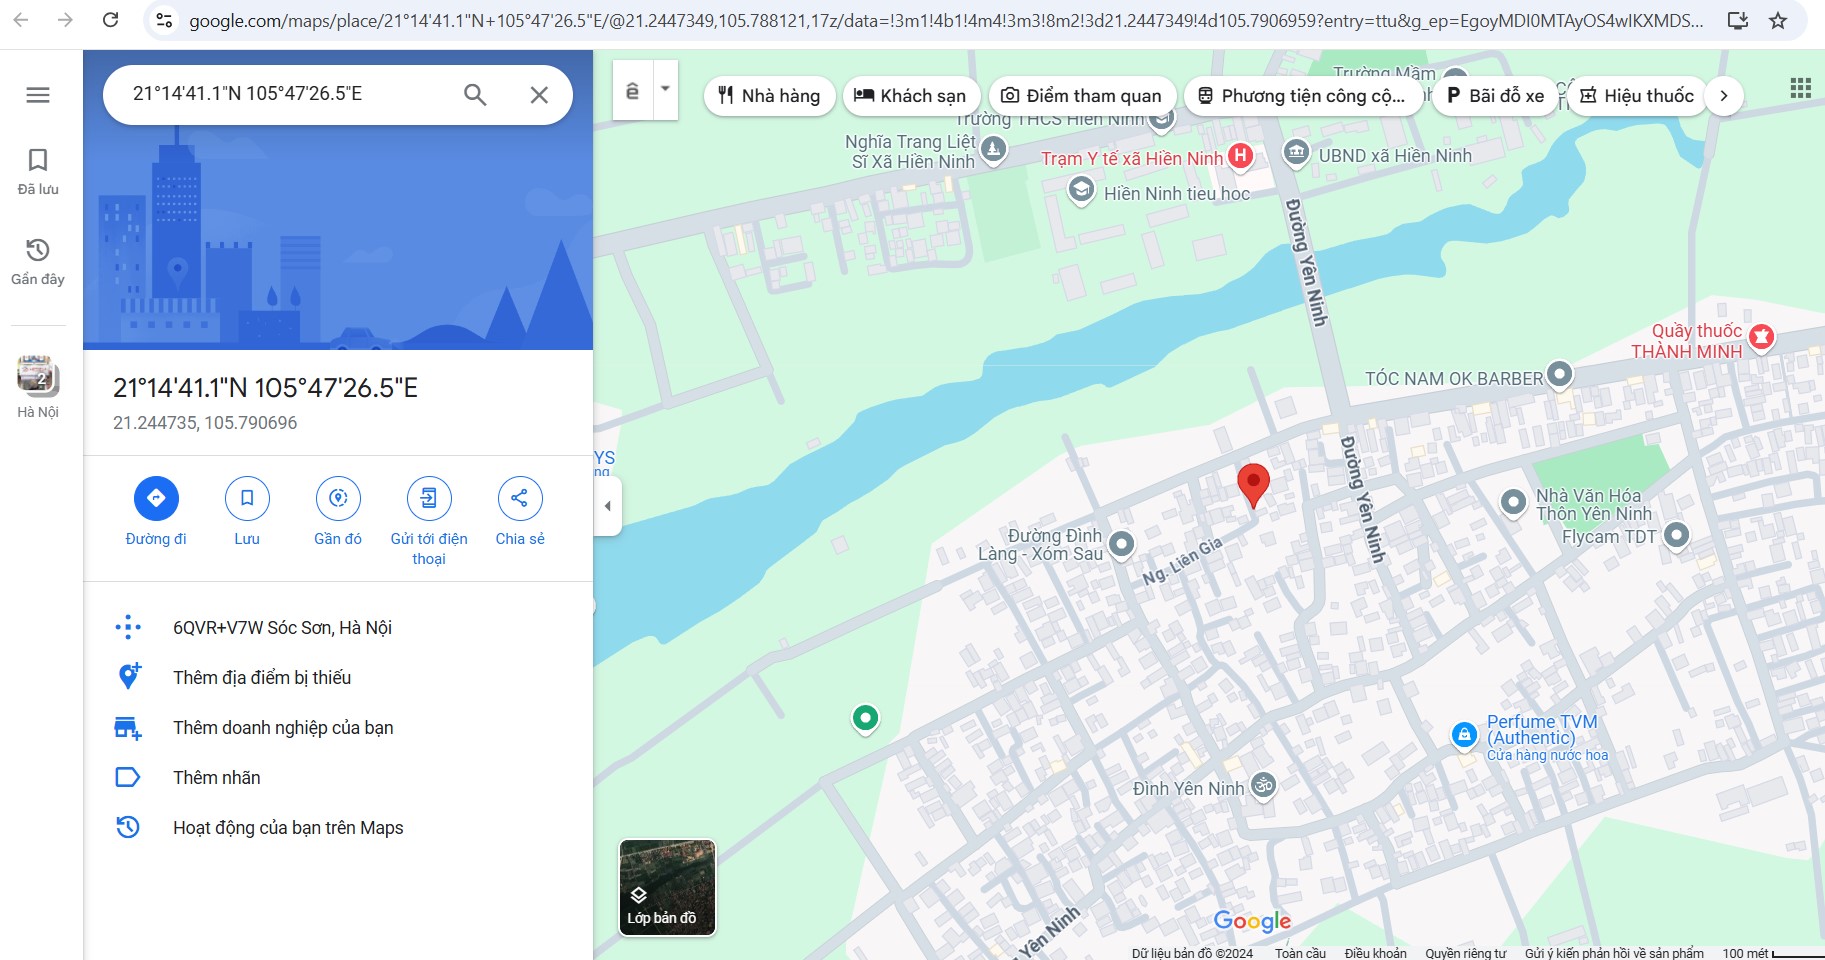Click Thêm địa điểm bị thiếu
This screenshot has width=1825, height=960.
[338, 678]
